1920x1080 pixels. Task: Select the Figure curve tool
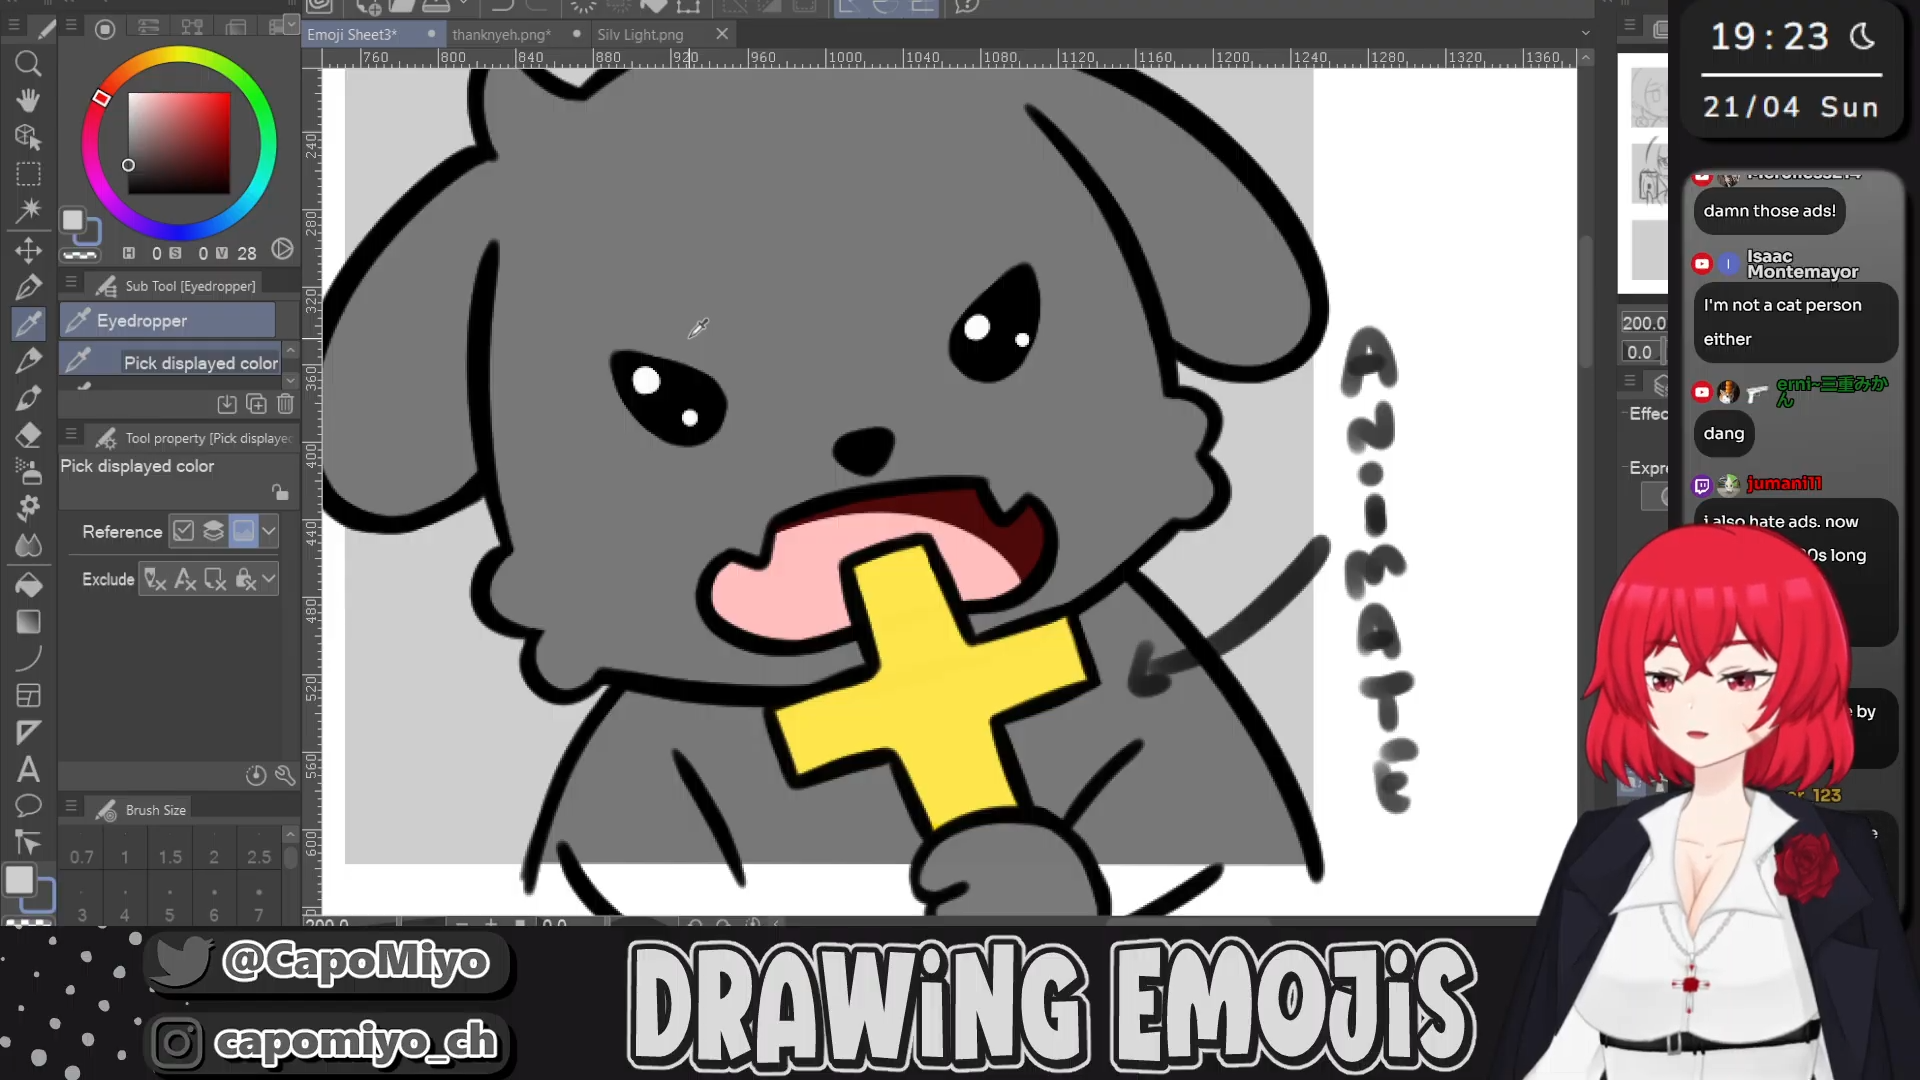(28, 658)
